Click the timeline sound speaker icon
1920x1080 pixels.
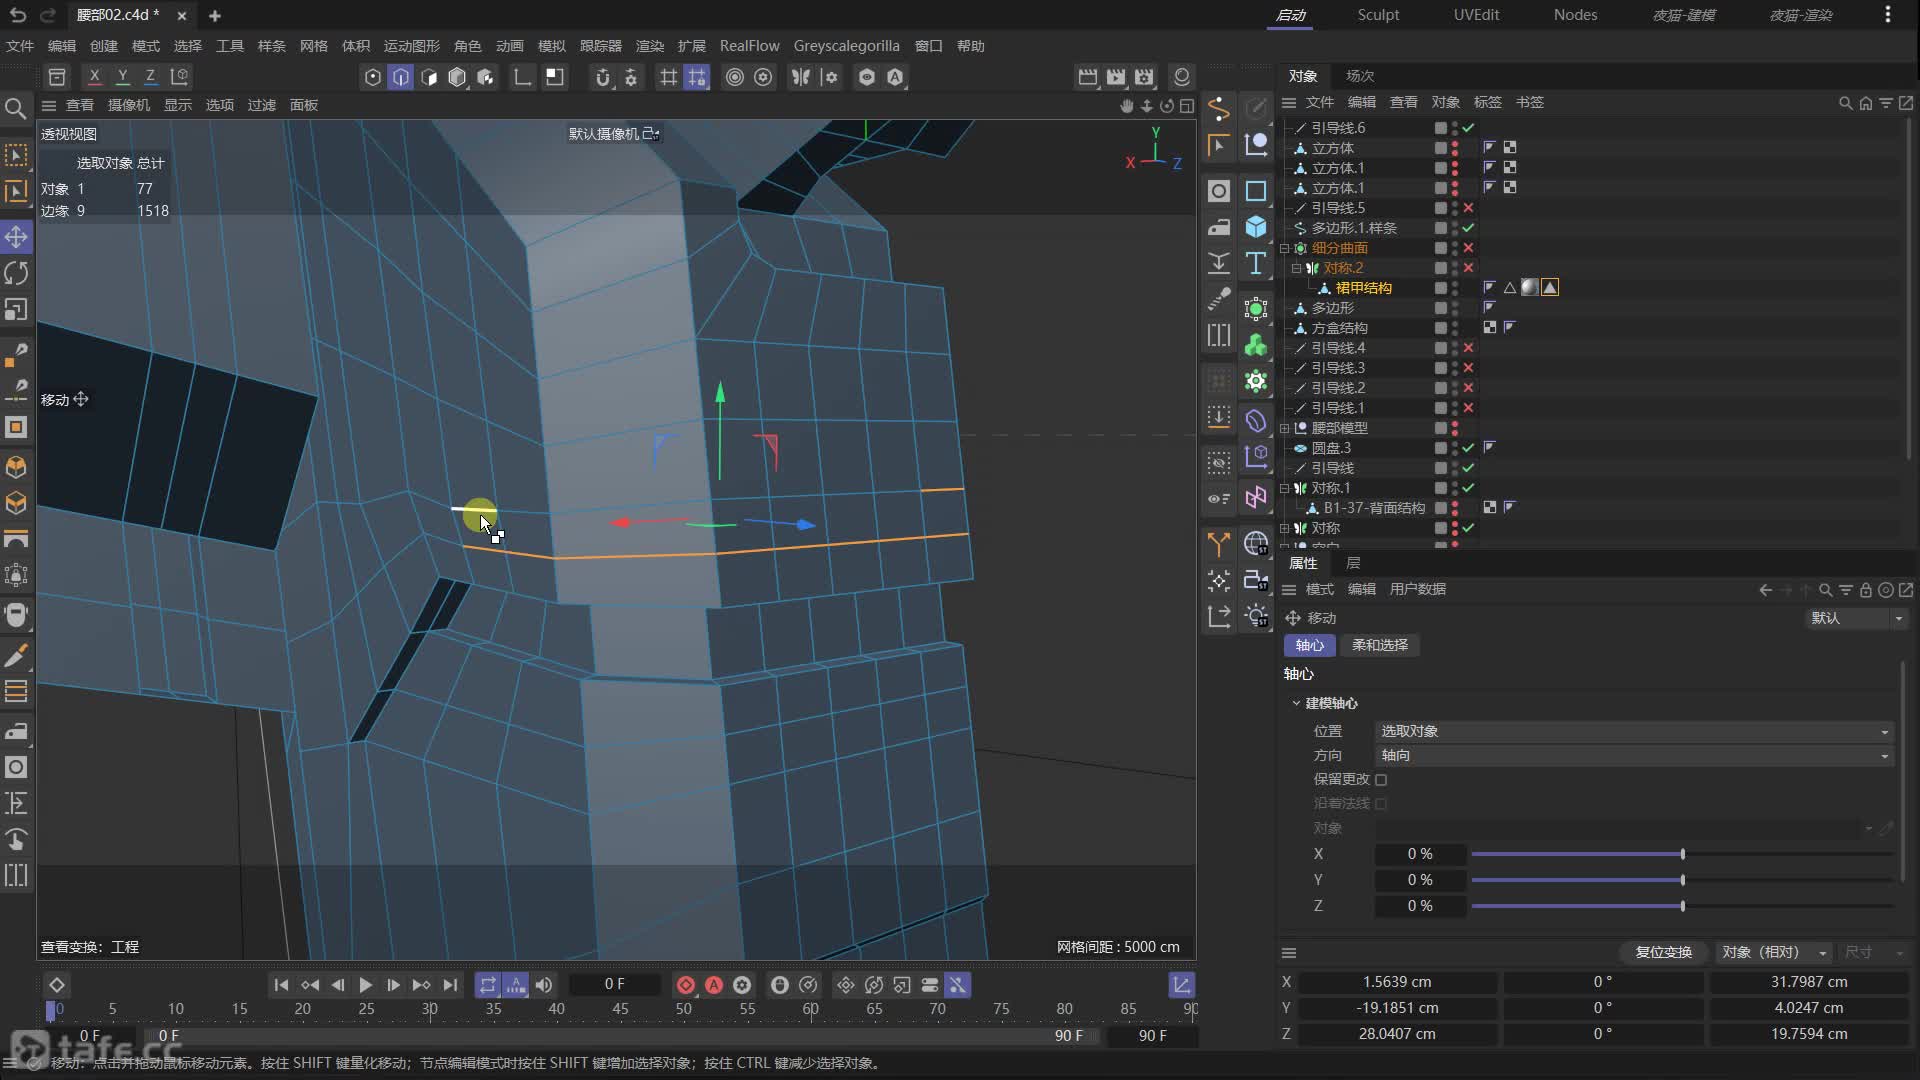[544, 985]
